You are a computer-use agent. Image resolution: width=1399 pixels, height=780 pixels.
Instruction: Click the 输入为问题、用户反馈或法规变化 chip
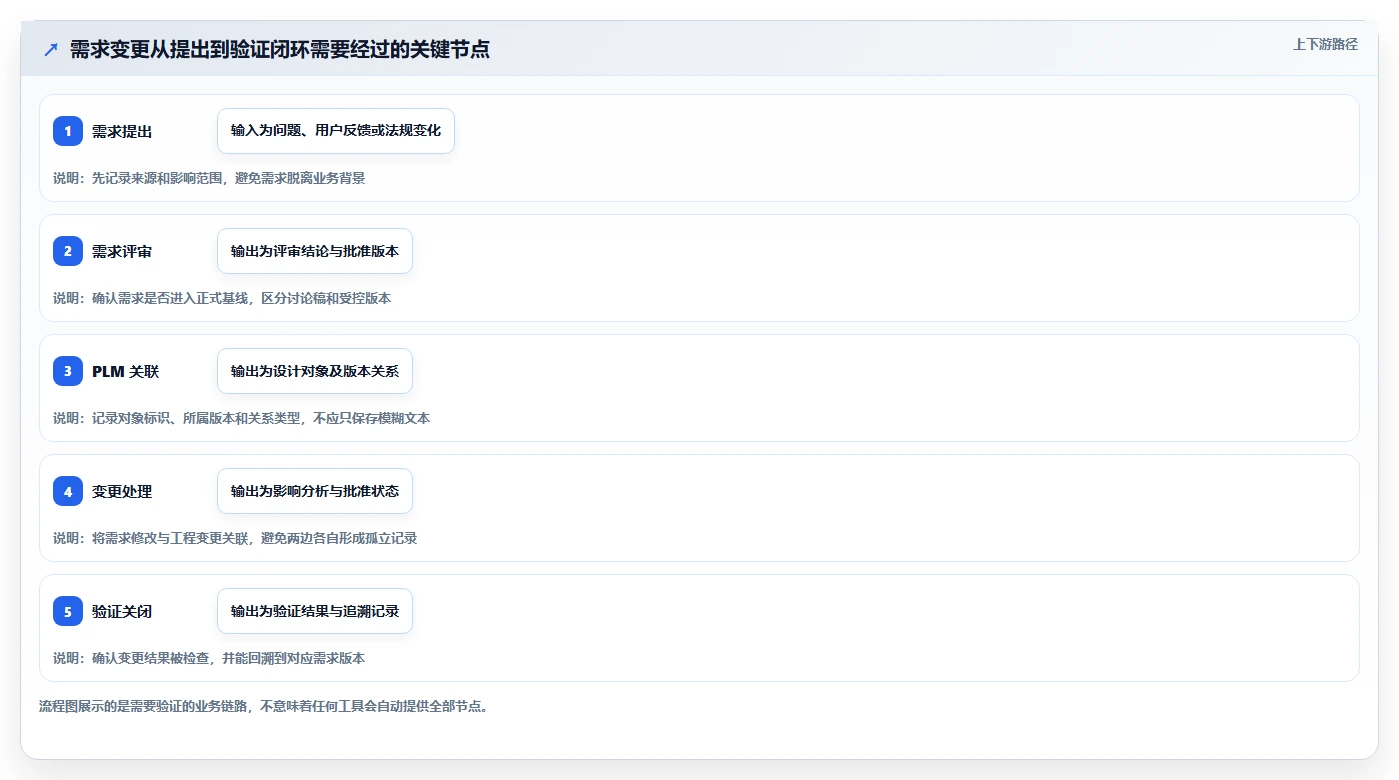[336, 131]
